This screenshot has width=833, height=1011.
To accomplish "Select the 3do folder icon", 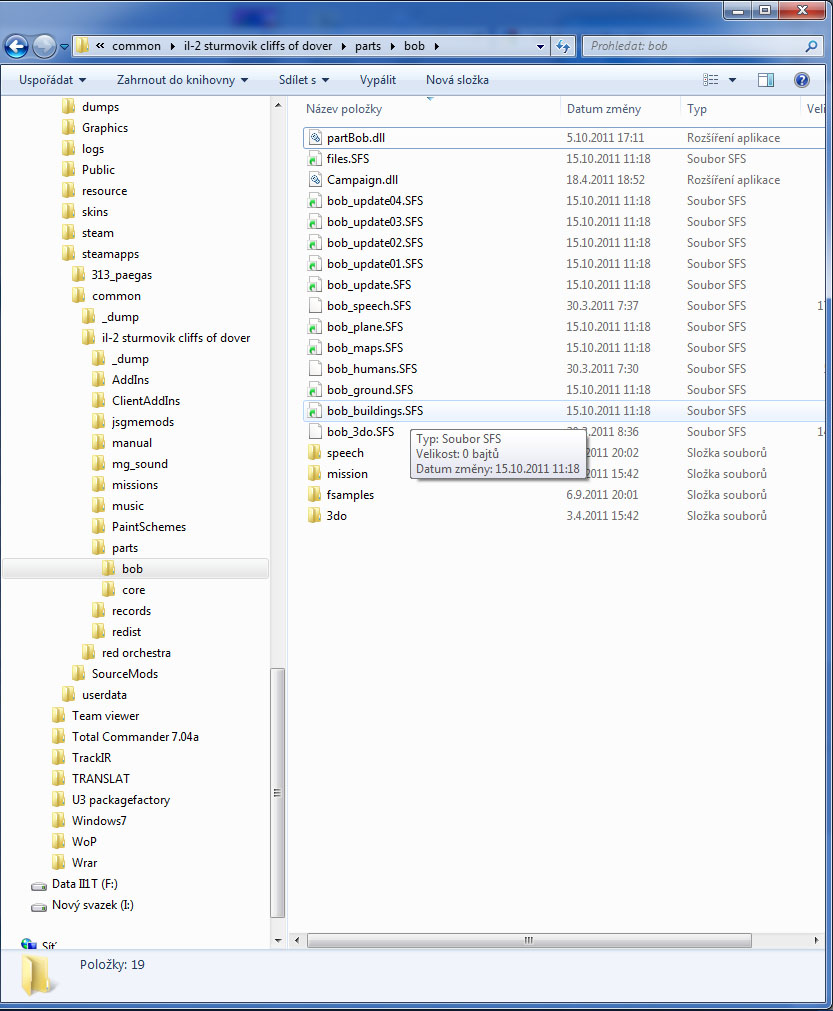I will pos(315,516).
